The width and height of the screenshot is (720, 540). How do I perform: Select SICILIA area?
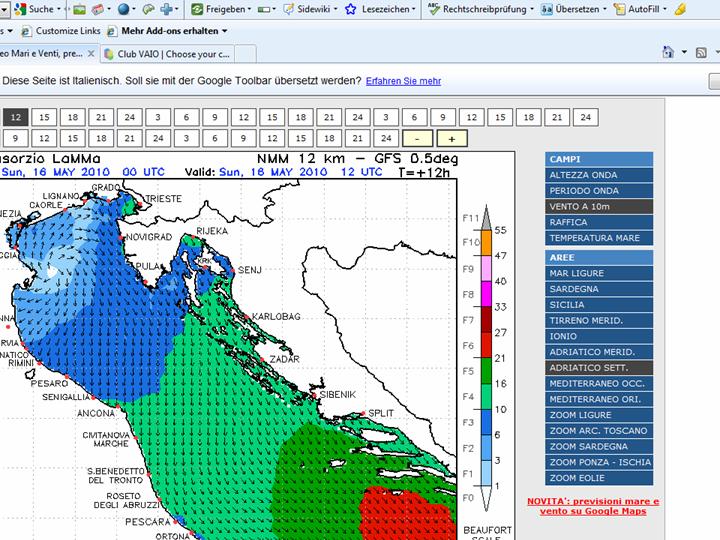599,304
